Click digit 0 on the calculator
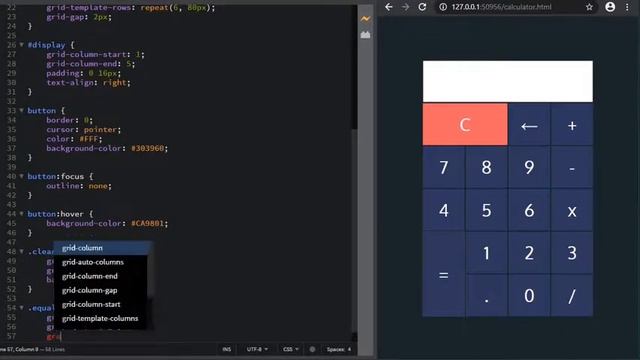Viewport: 640px width, 360px height. coord(529,295)
